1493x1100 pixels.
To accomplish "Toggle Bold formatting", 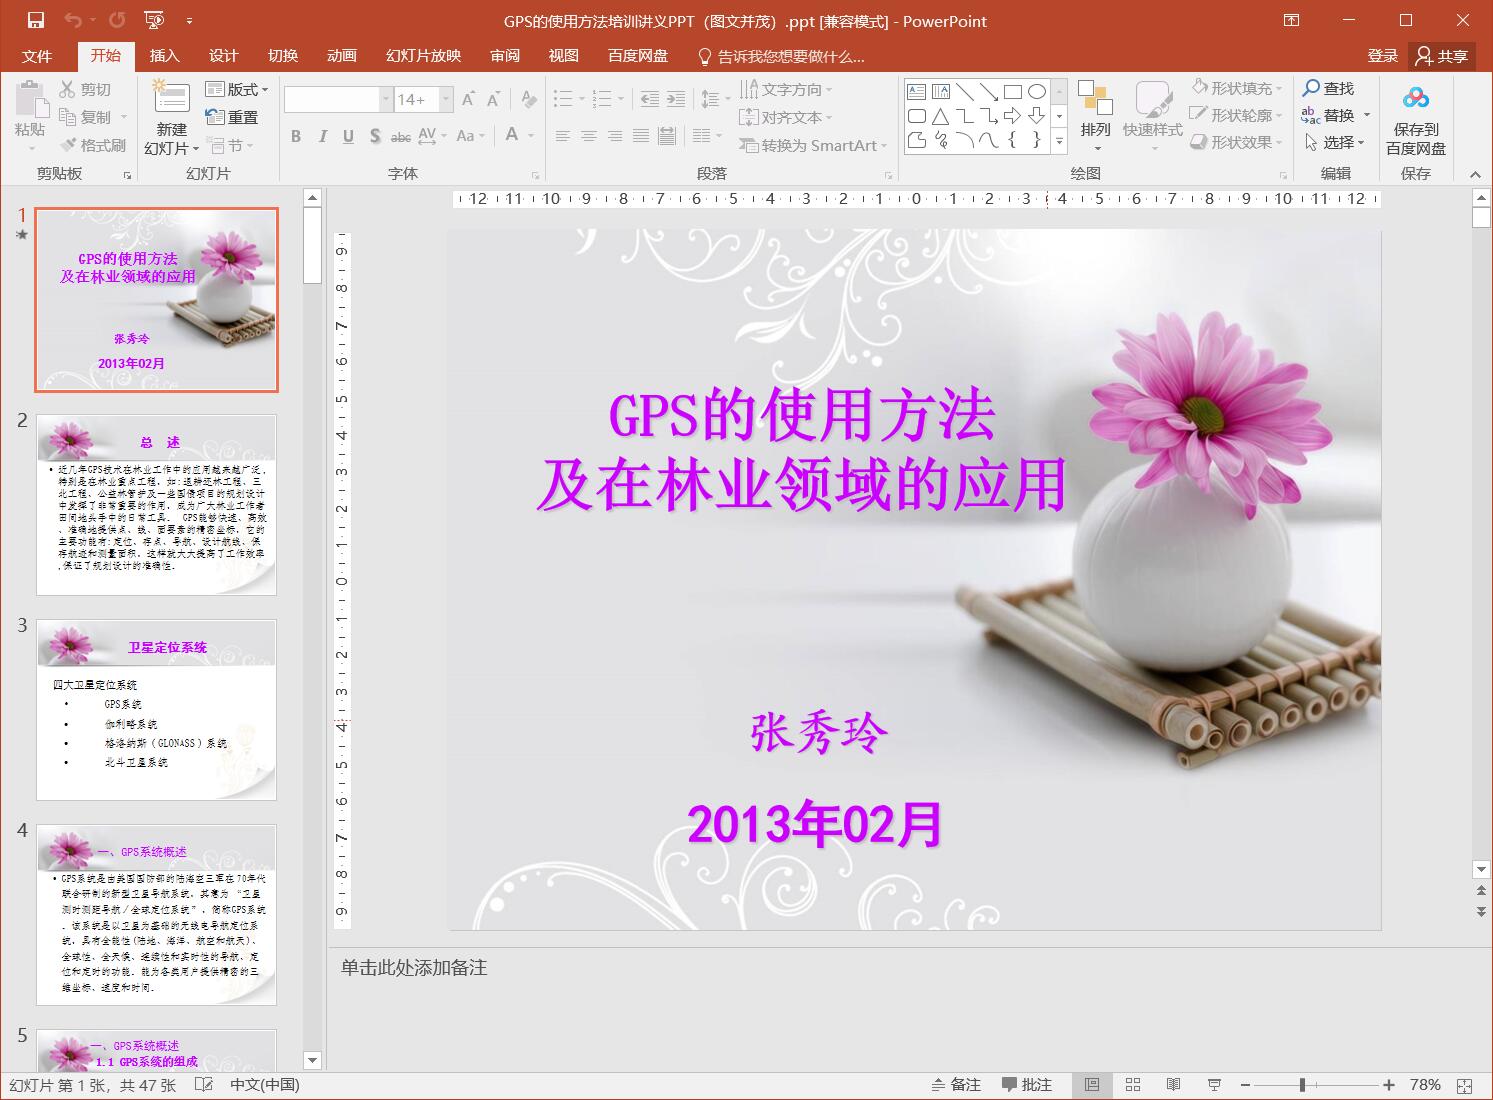I will coord(296,136).
